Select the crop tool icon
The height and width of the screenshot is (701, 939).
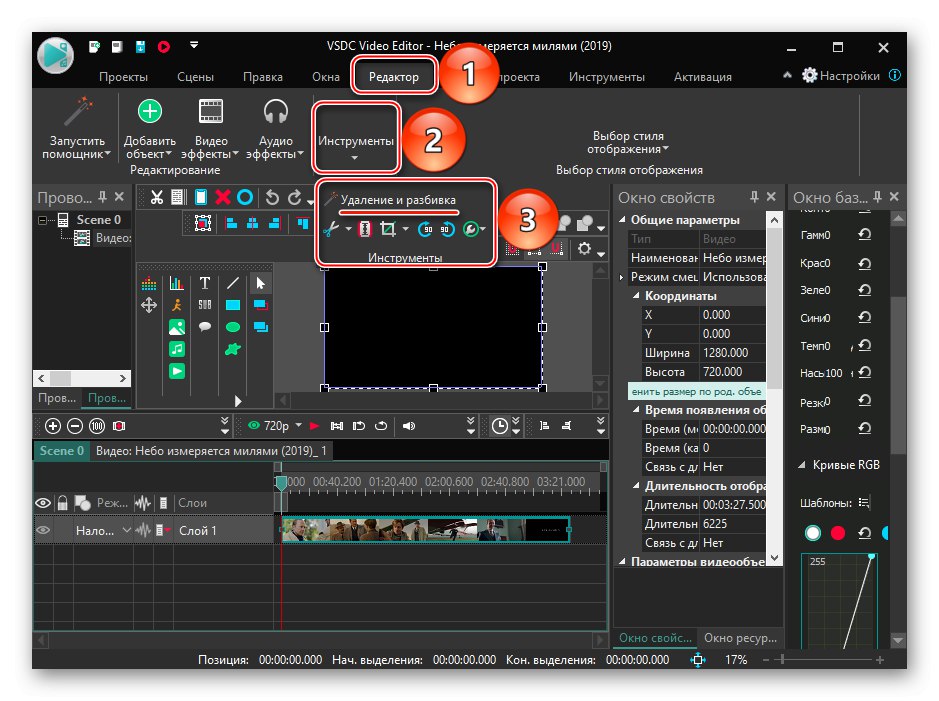click(389, 229)
